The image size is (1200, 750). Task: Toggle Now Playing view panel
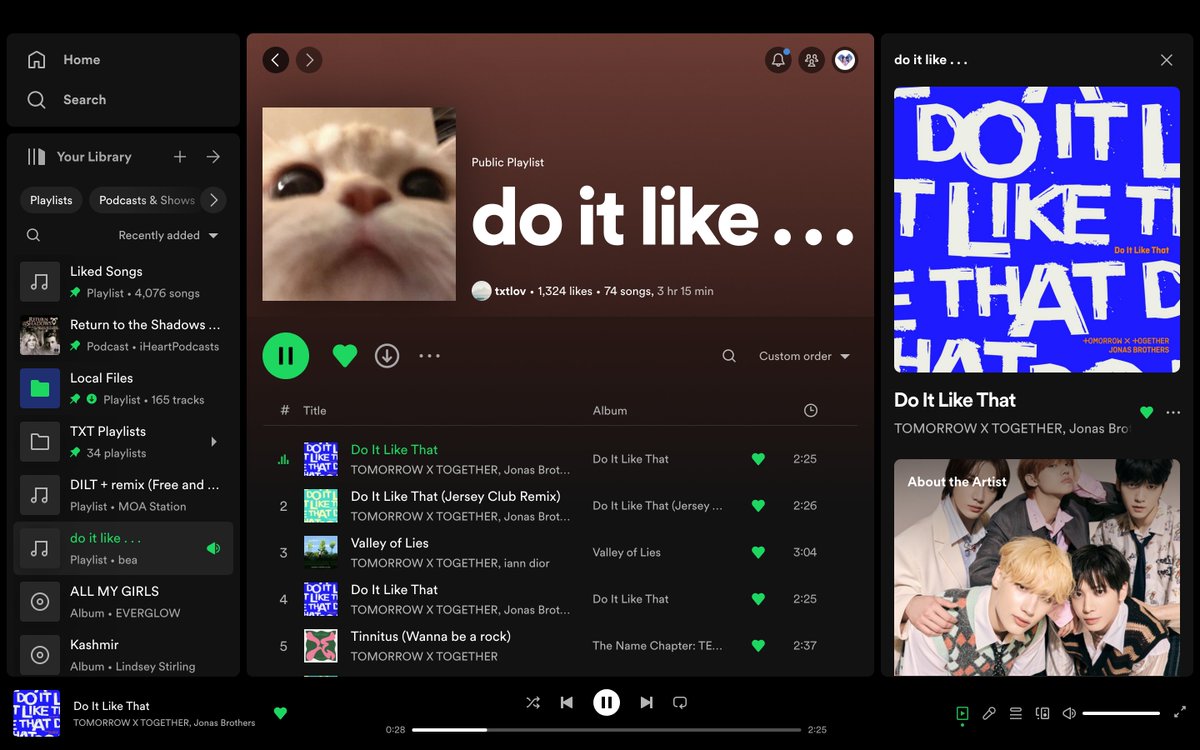click(962, 713)
